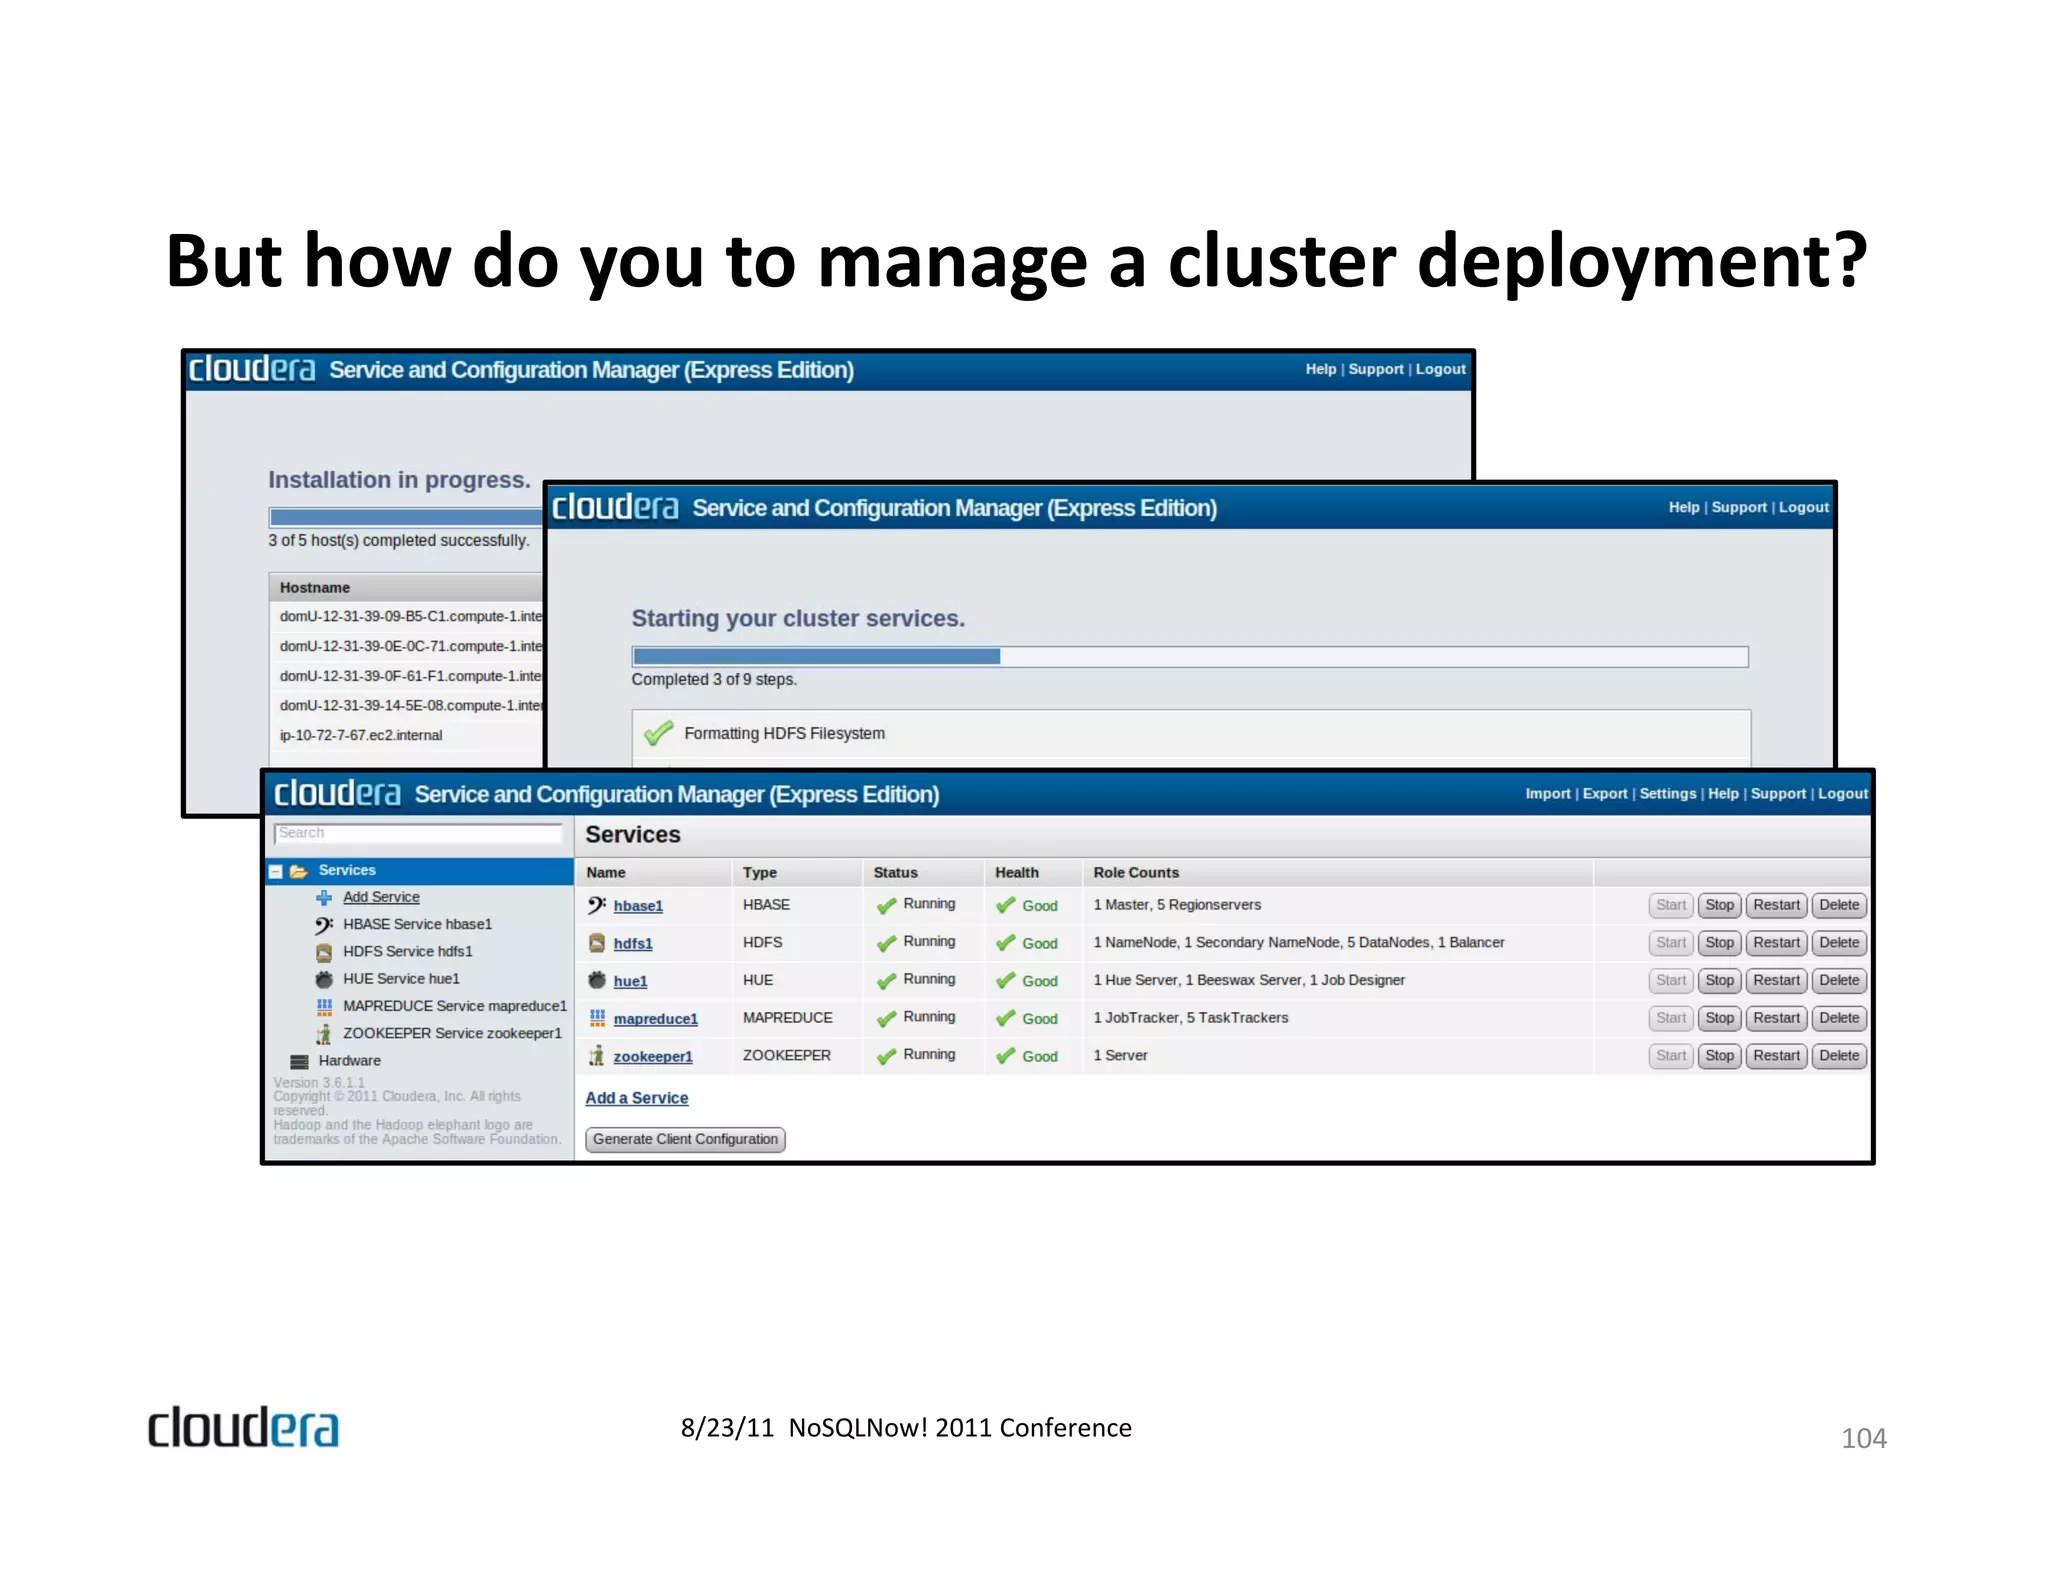Viewport: 2048px width, 1582px height.
Task: Click the greyed Start button for hdfs1
Action: [1671, 943]
